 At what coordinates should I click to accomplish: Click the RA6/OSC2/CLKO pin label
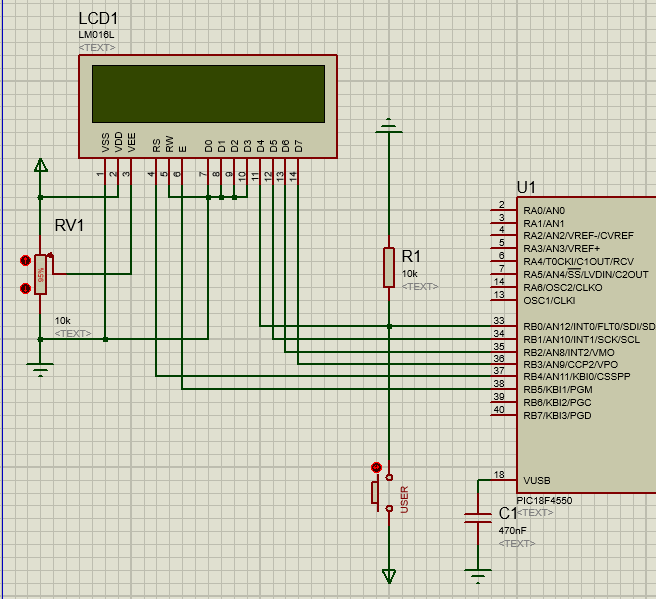click(x=563, y=287)
